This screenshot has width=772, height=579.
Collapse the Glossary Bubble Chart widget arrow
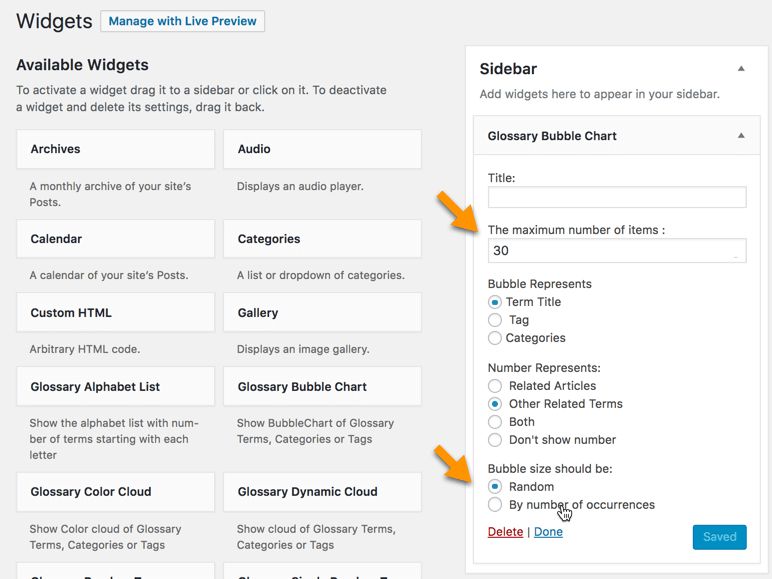(741, 136)
